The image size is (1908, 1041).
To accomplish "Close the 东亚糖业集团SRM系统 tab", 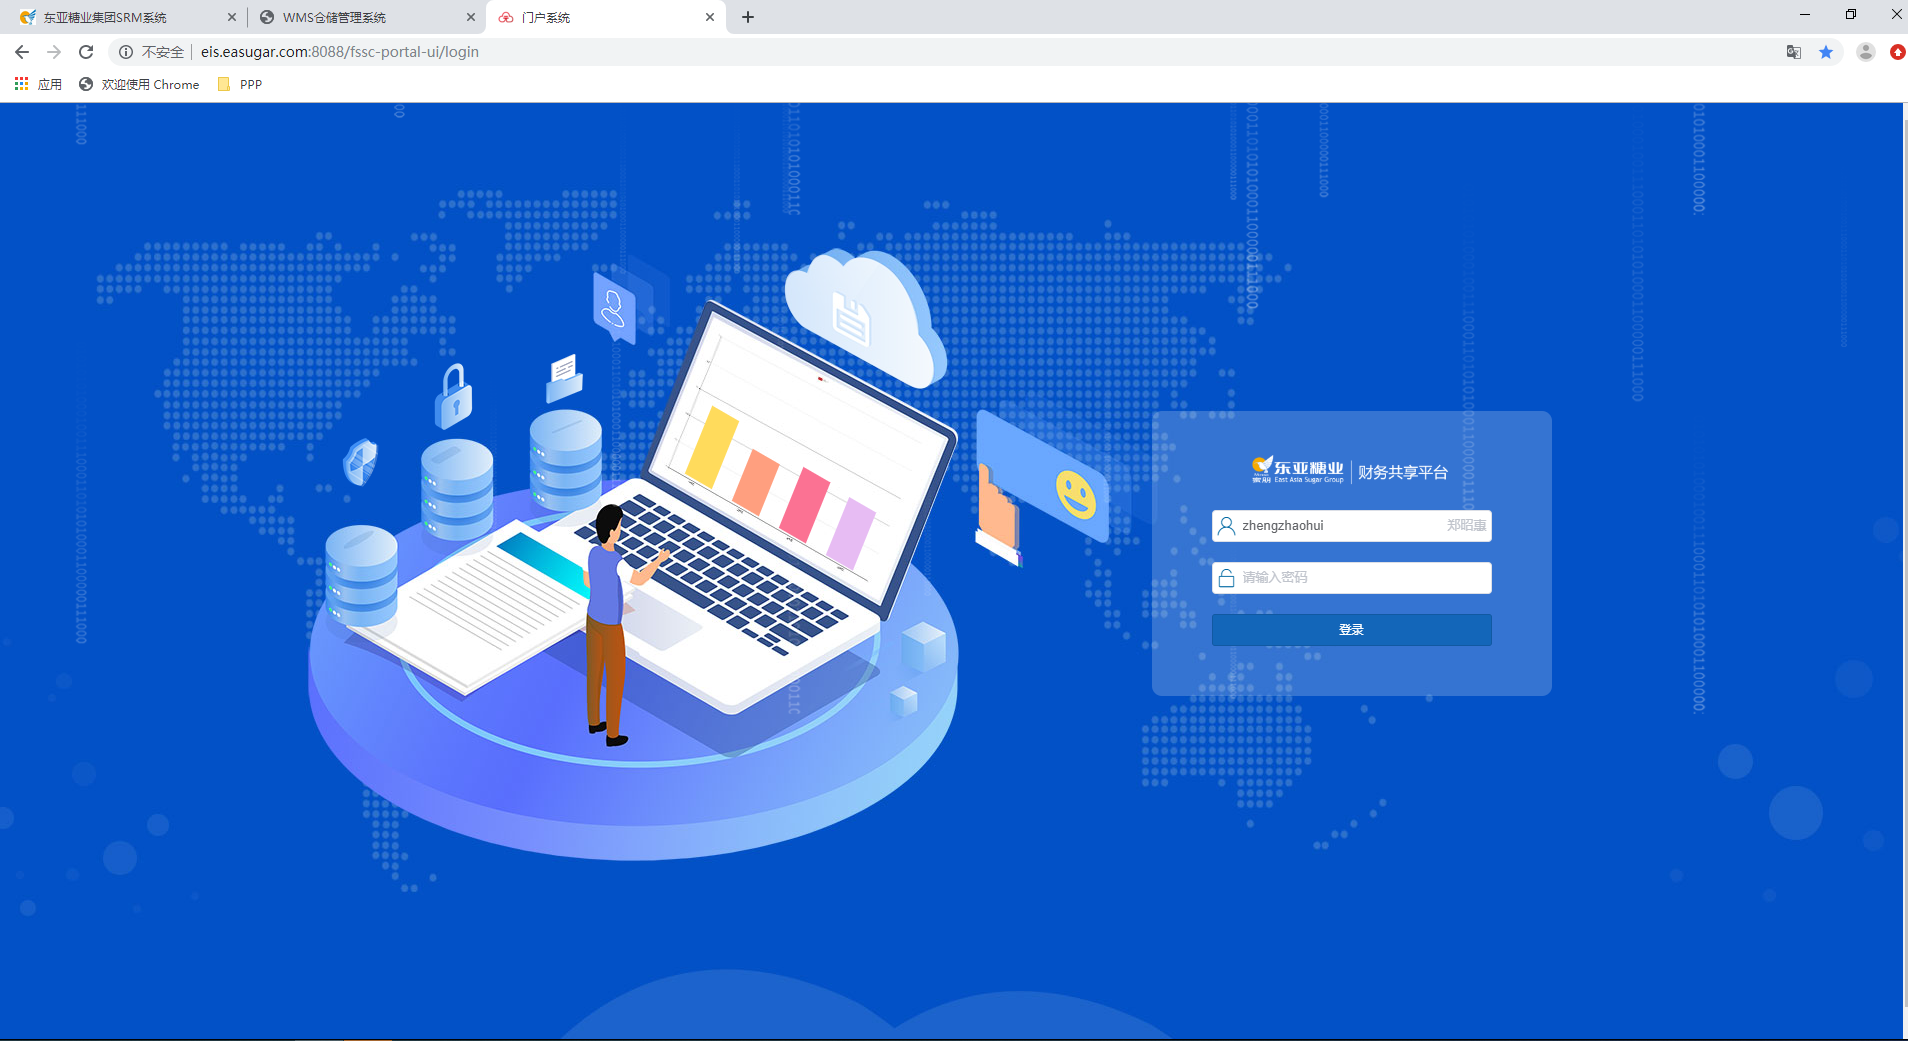I will [x=232, y=17].
